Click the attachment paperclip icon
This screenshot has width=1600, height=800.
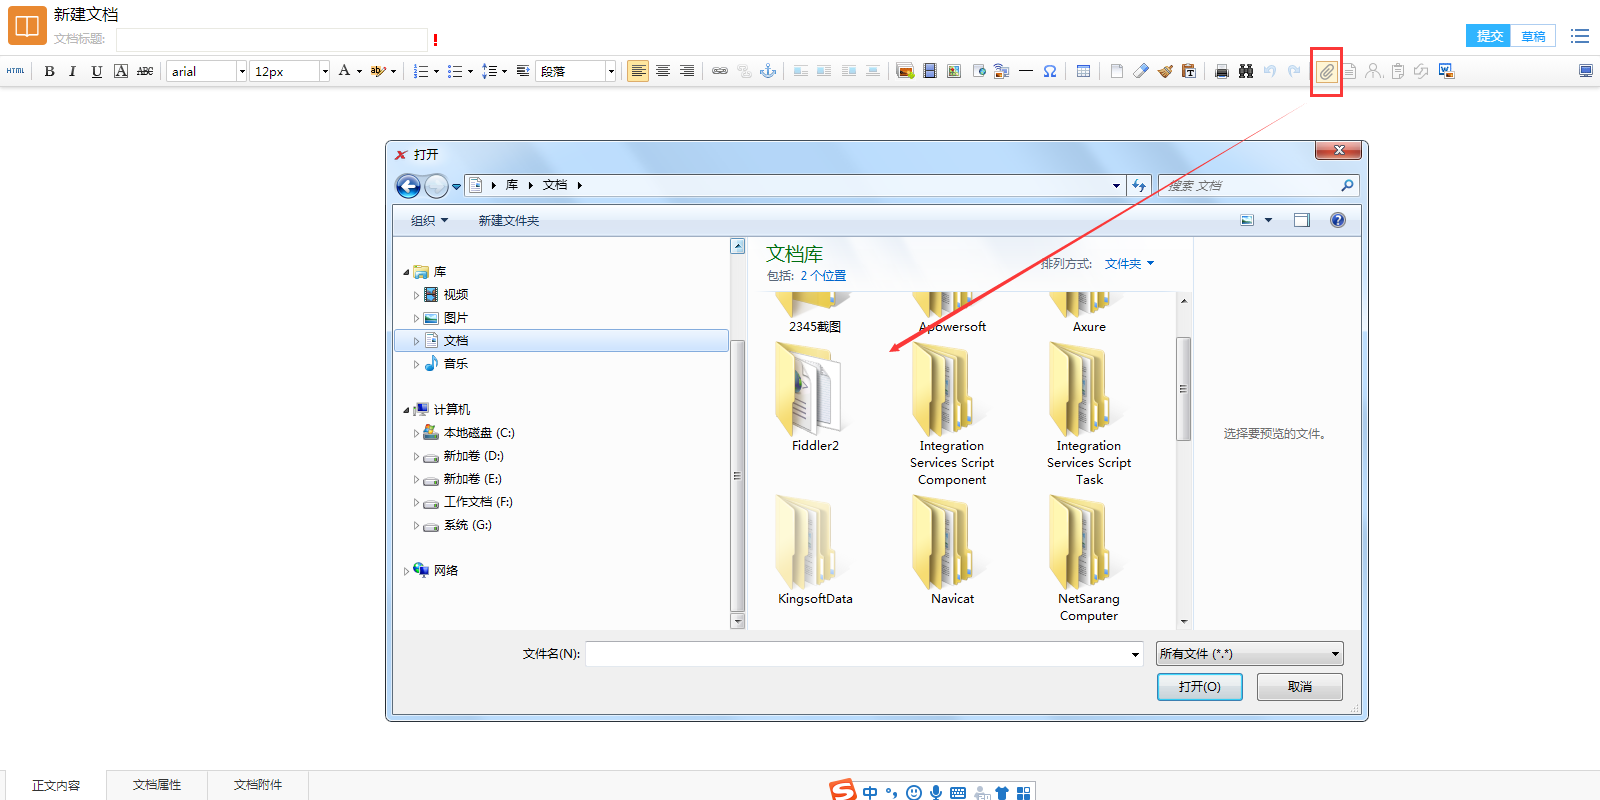1326,72
